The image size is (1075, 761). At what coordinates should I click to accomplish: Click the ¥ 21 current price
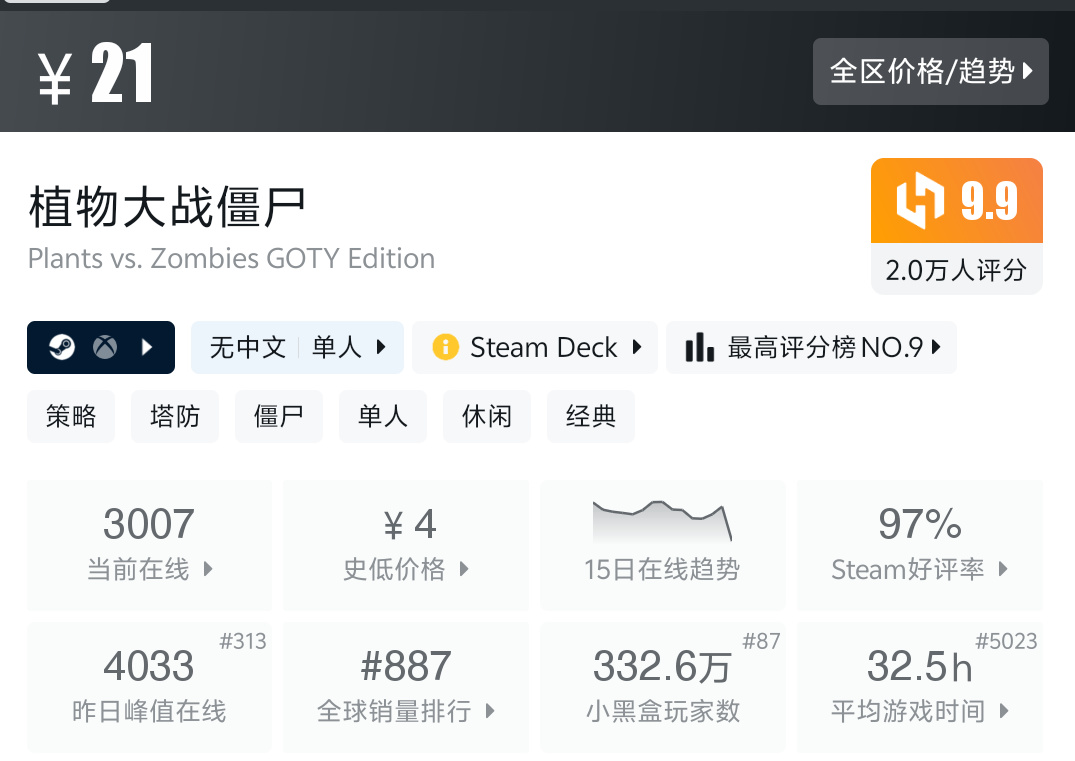[95, 73]
